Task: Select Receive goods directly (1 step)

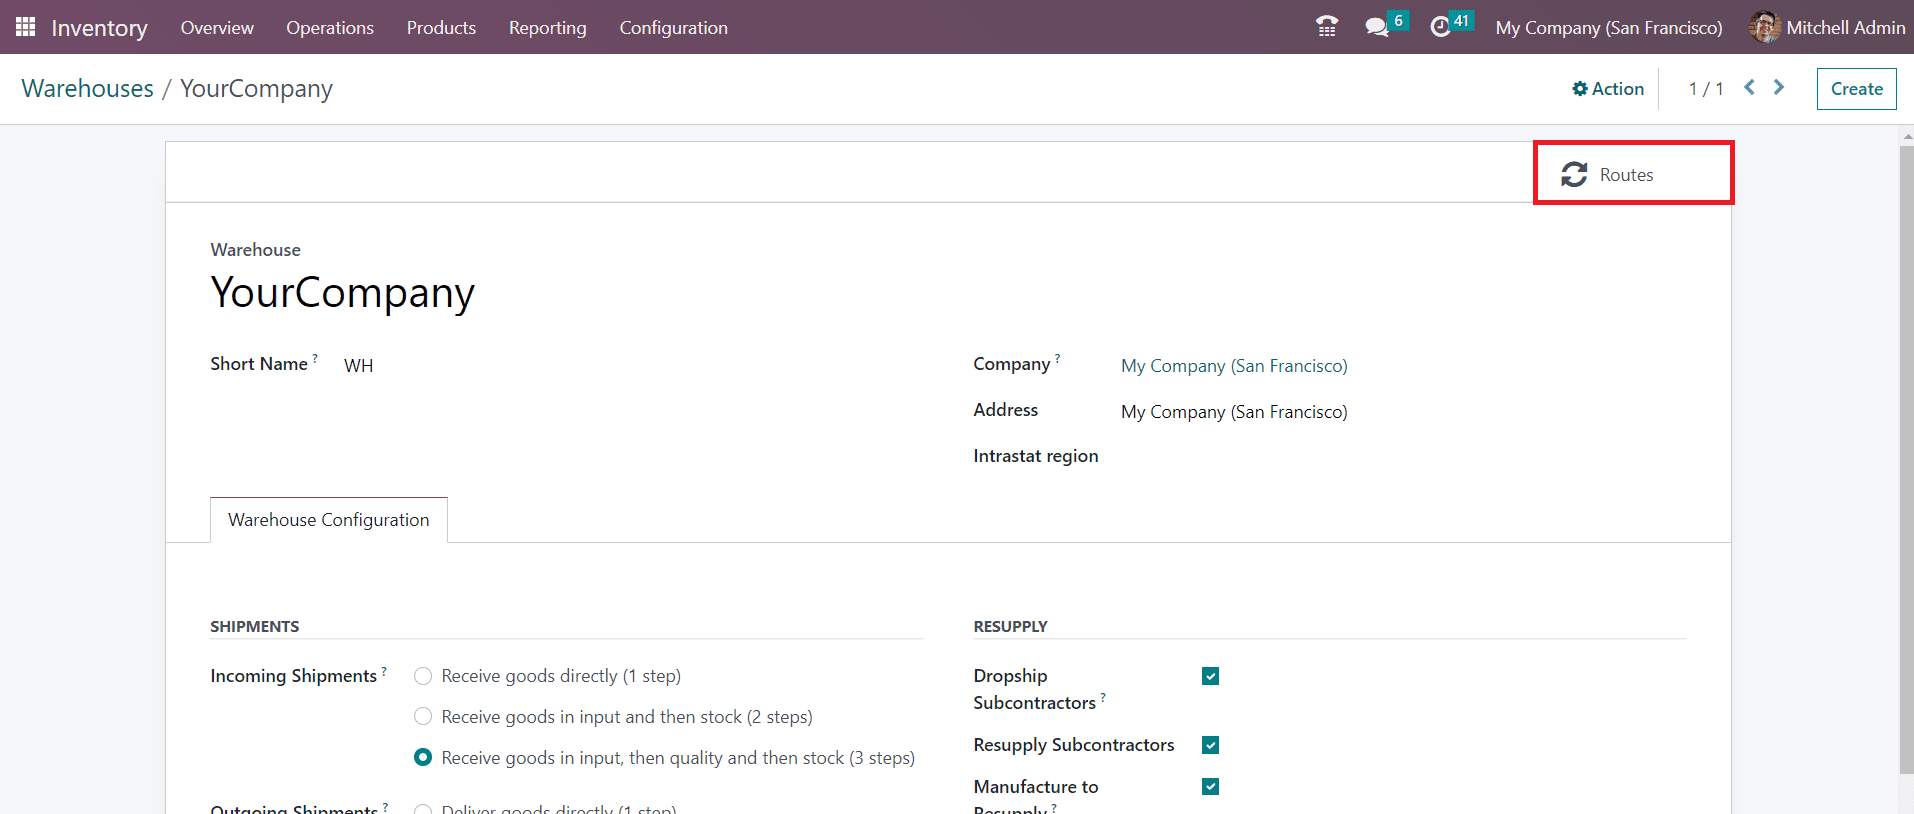Action: pyautogui.click(x=423, y=676)
